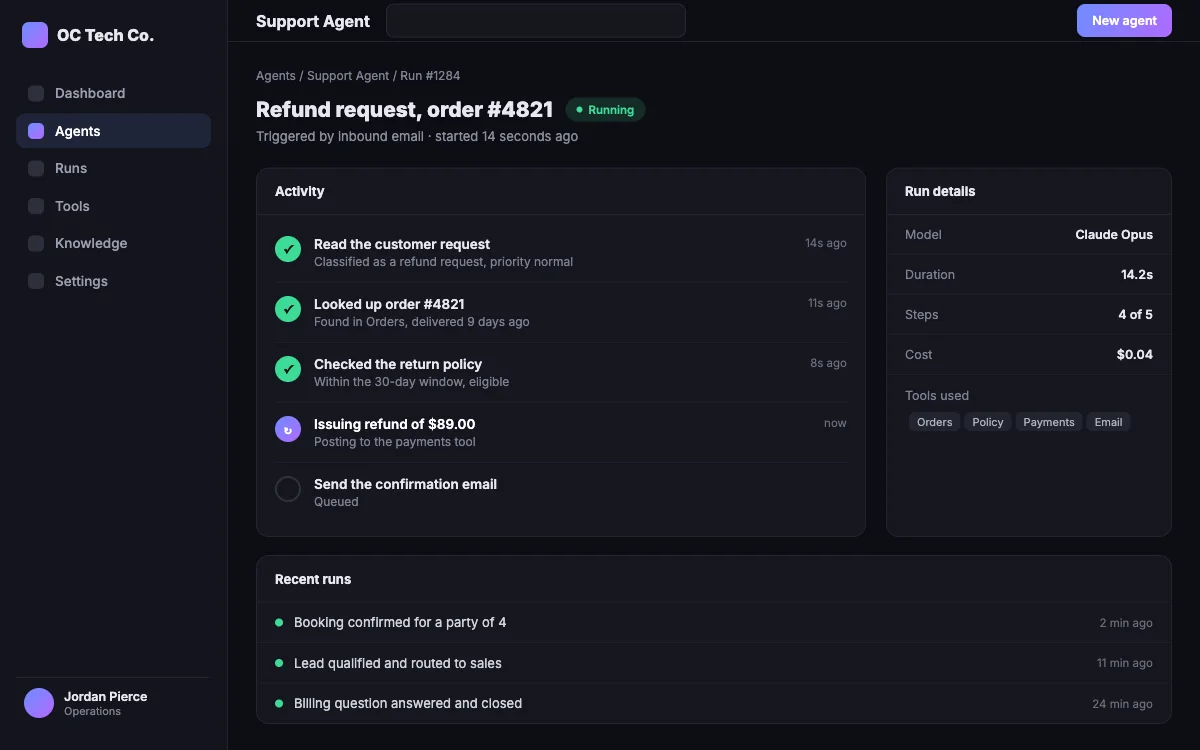This screenshot has height=750, width=1200.
Task: Click the checkmark for Checked the return policy
Action: tap(288, 369)
